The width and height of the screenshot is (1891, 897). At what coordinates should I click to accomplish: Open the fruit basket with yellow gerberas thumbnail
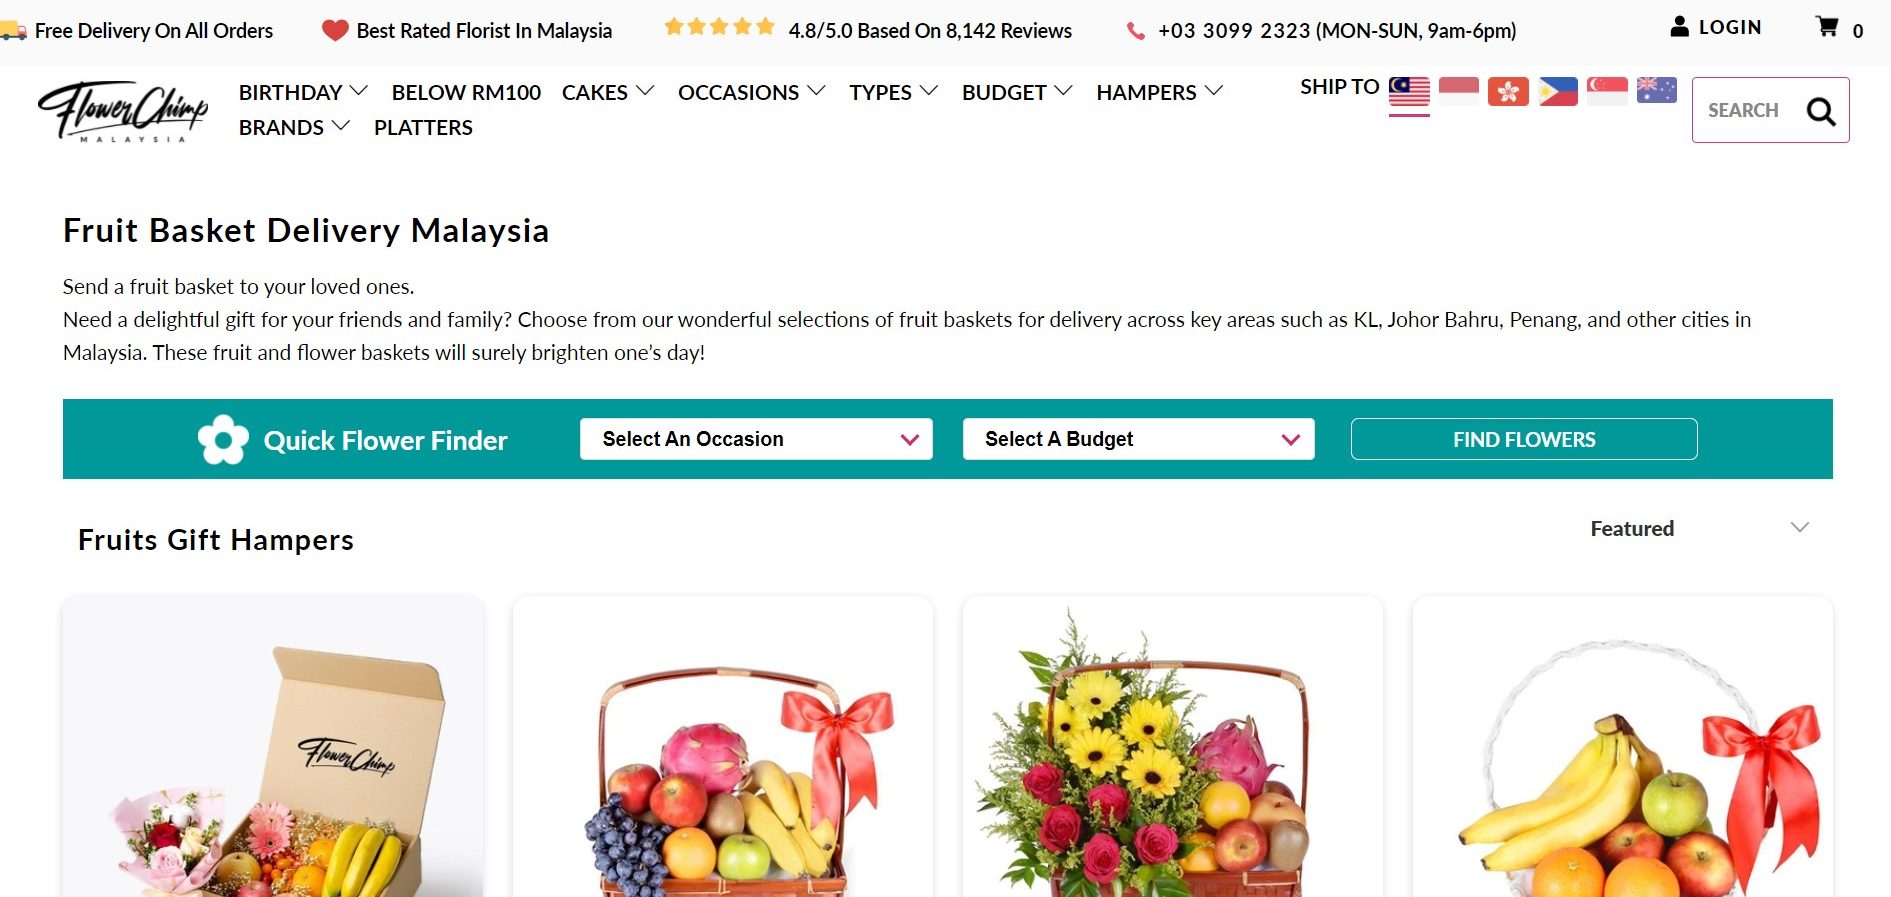coord(1172,747)
